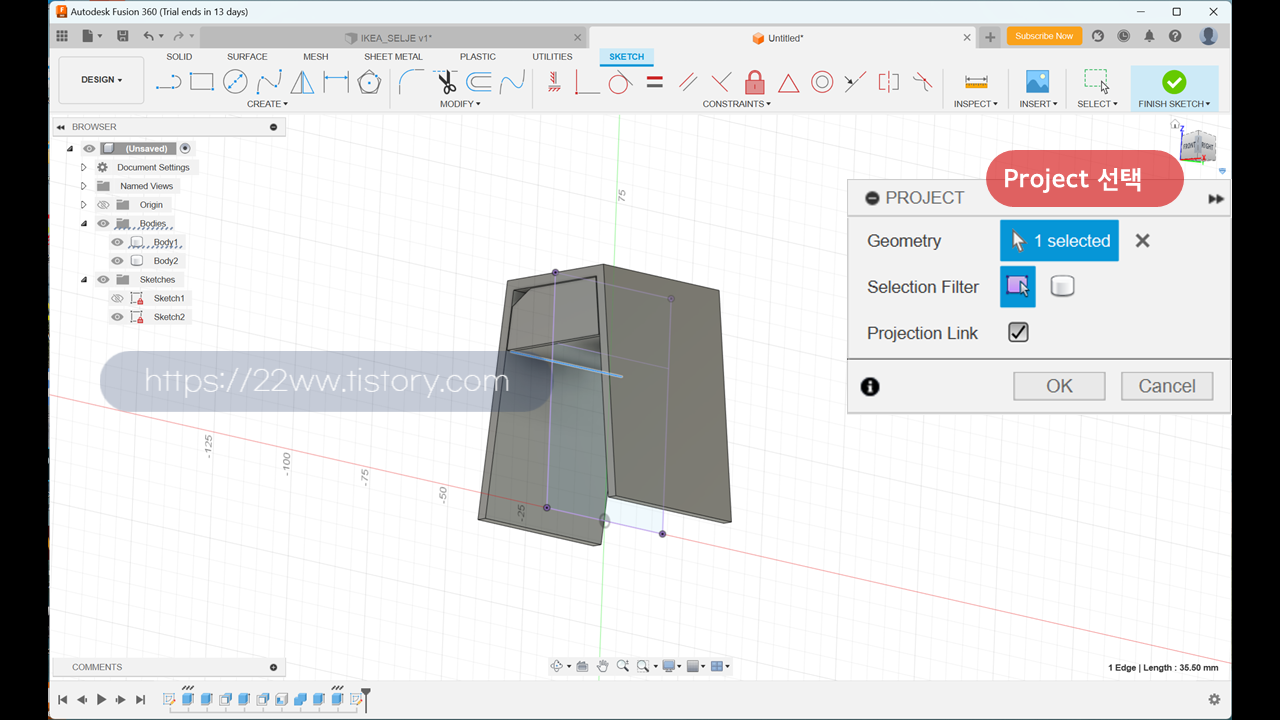The width and height of the screenshot is (1280, 720).
Task: Click the Subscribe Now button
Action: 1044,36
